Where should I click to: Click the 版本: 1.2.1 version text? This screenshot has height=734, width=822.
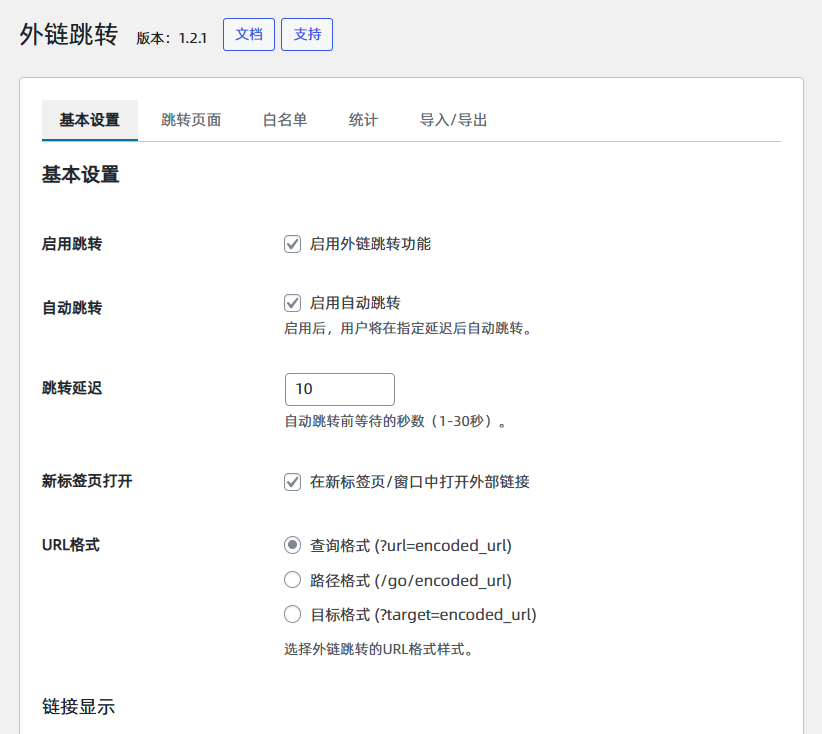click(171, 37)
